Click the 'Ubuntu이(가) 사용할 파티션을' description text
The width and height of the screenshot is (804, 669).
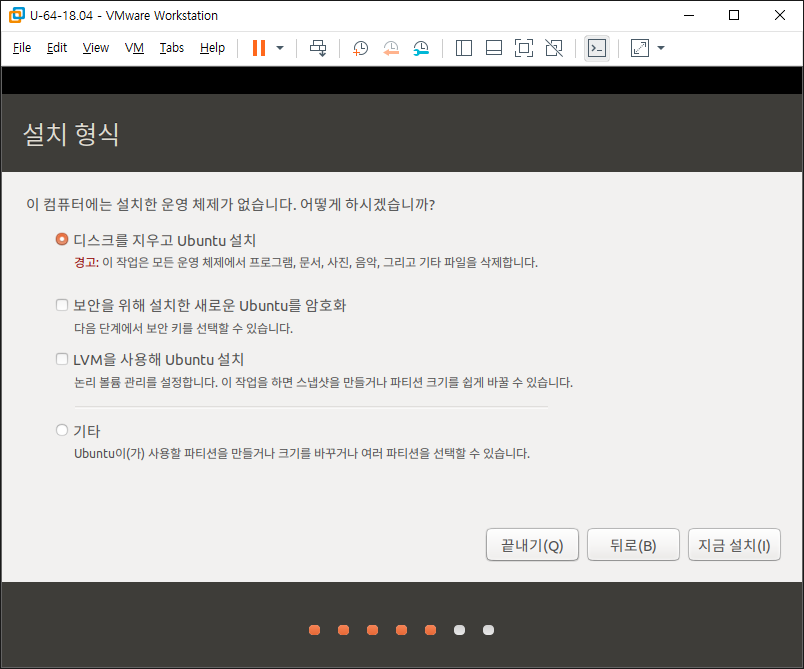tap(302, 454)
